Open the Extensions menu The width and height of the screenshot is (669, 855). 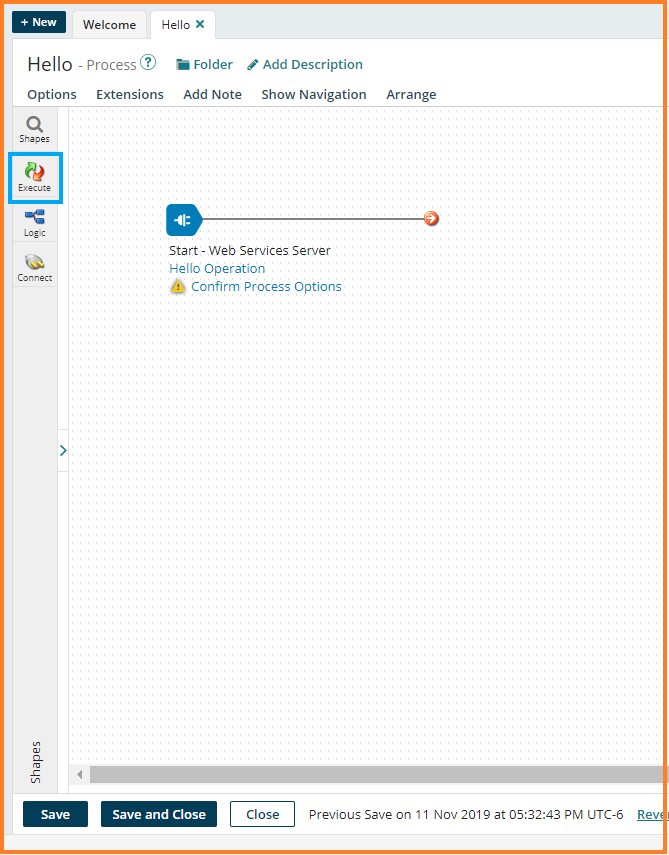[x=130, y=94]
